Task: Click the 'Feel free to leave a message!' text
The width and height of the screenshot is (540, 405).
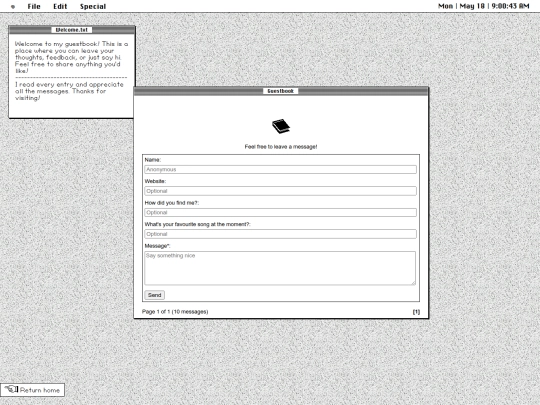Action: pos(281,147)
